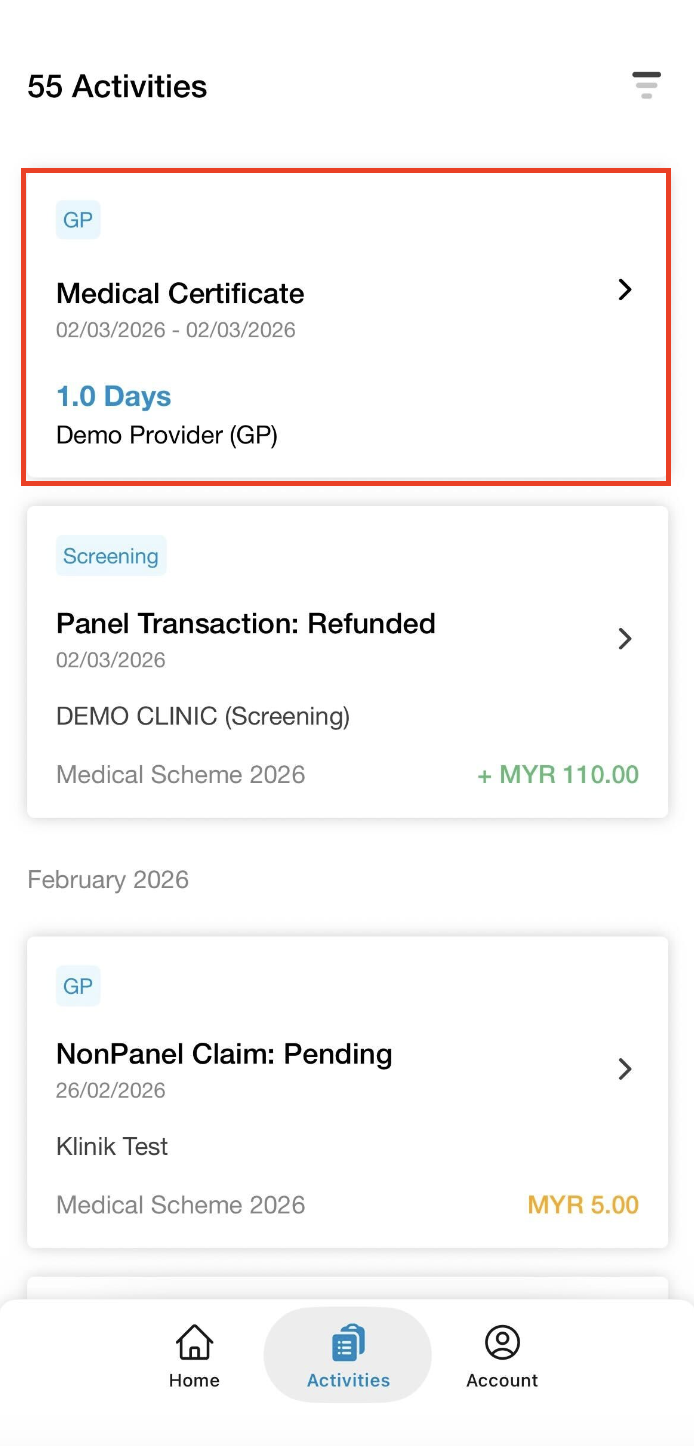This screenshot has height=1446, width=694.
Task: Click the DEMO CLINIC (Screening) provider name
Action: tap(203, 716)
